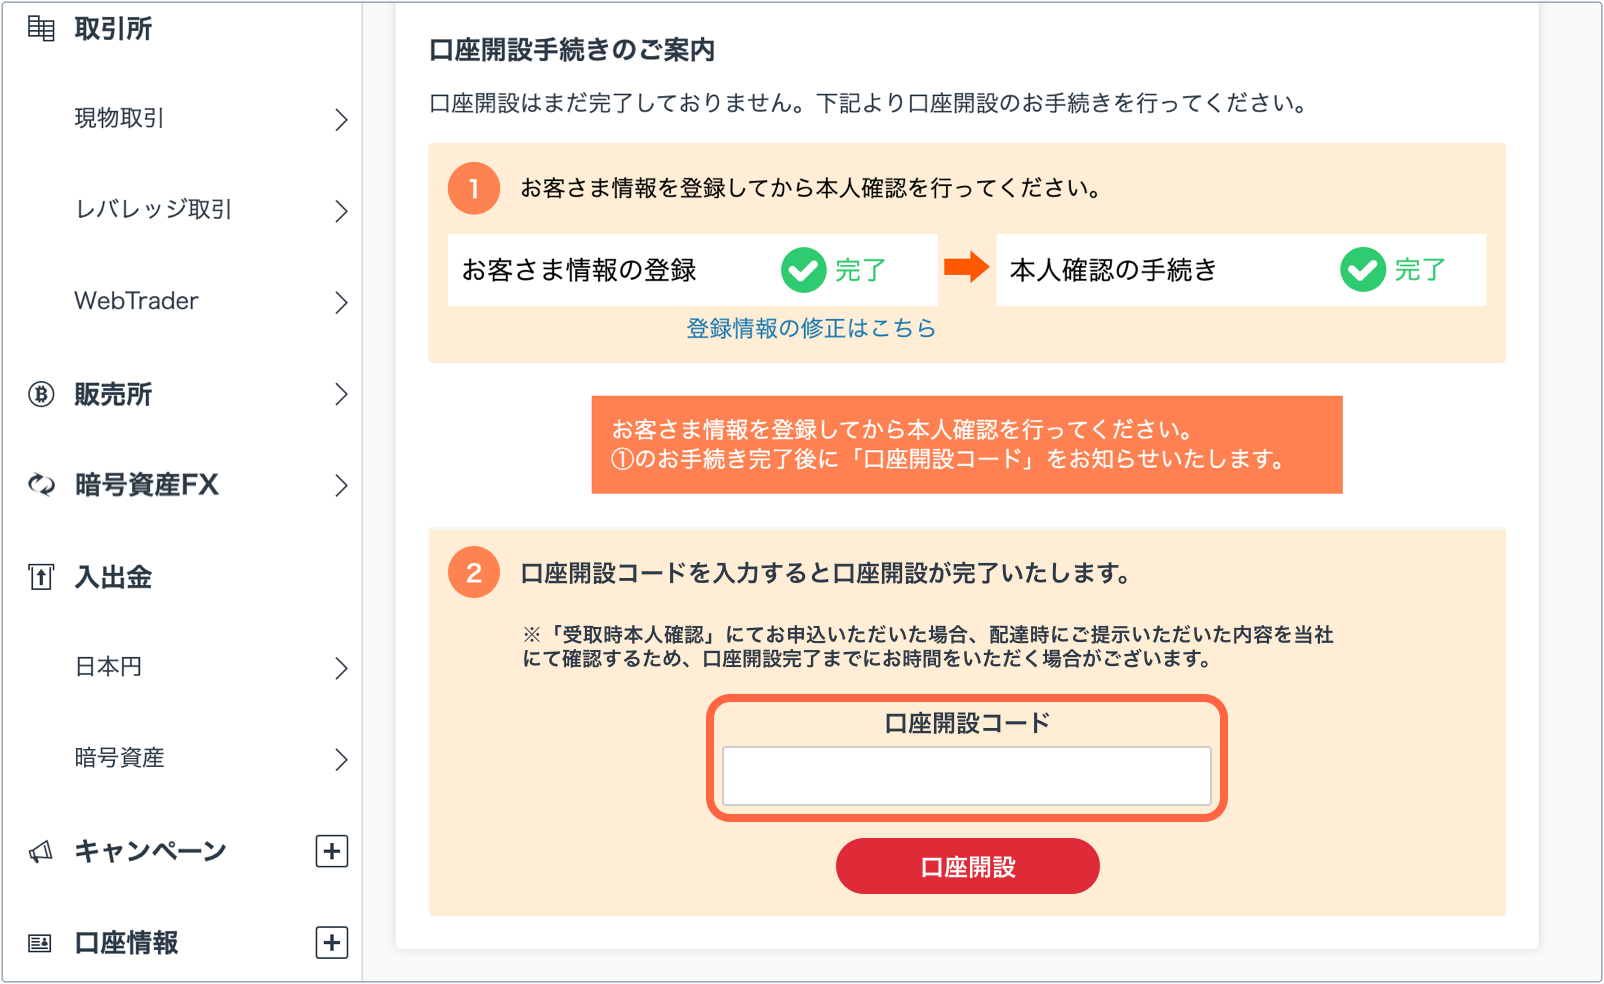Expand 口座情報 with the plus box

tap(332, 943)
